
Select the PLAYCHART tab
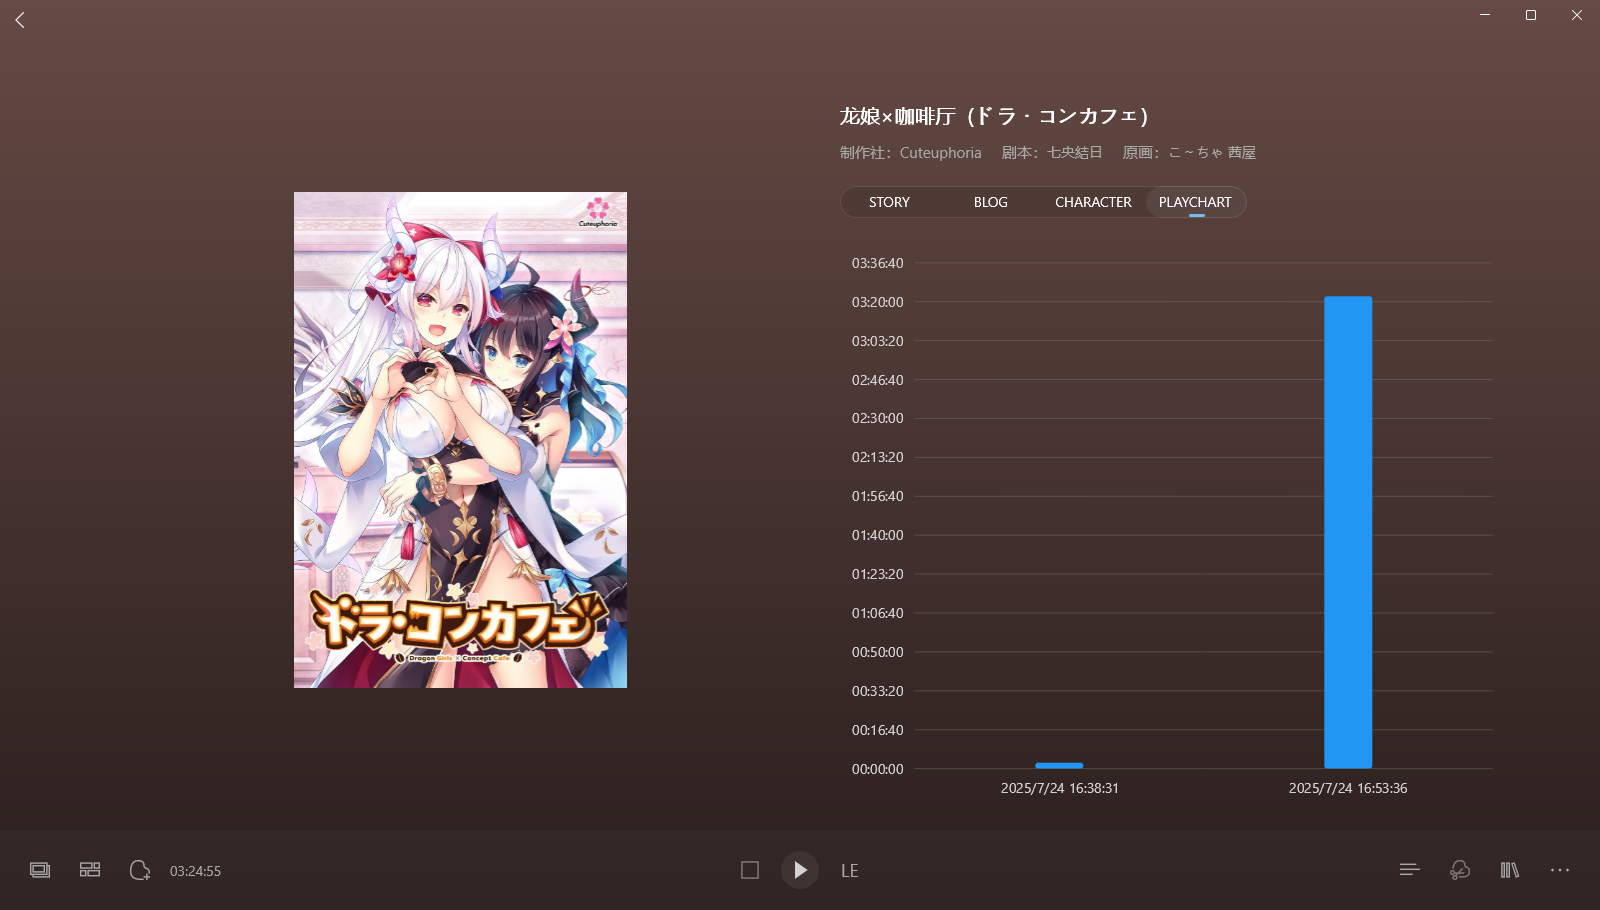pyautogui.click(x=1195, y=202)
